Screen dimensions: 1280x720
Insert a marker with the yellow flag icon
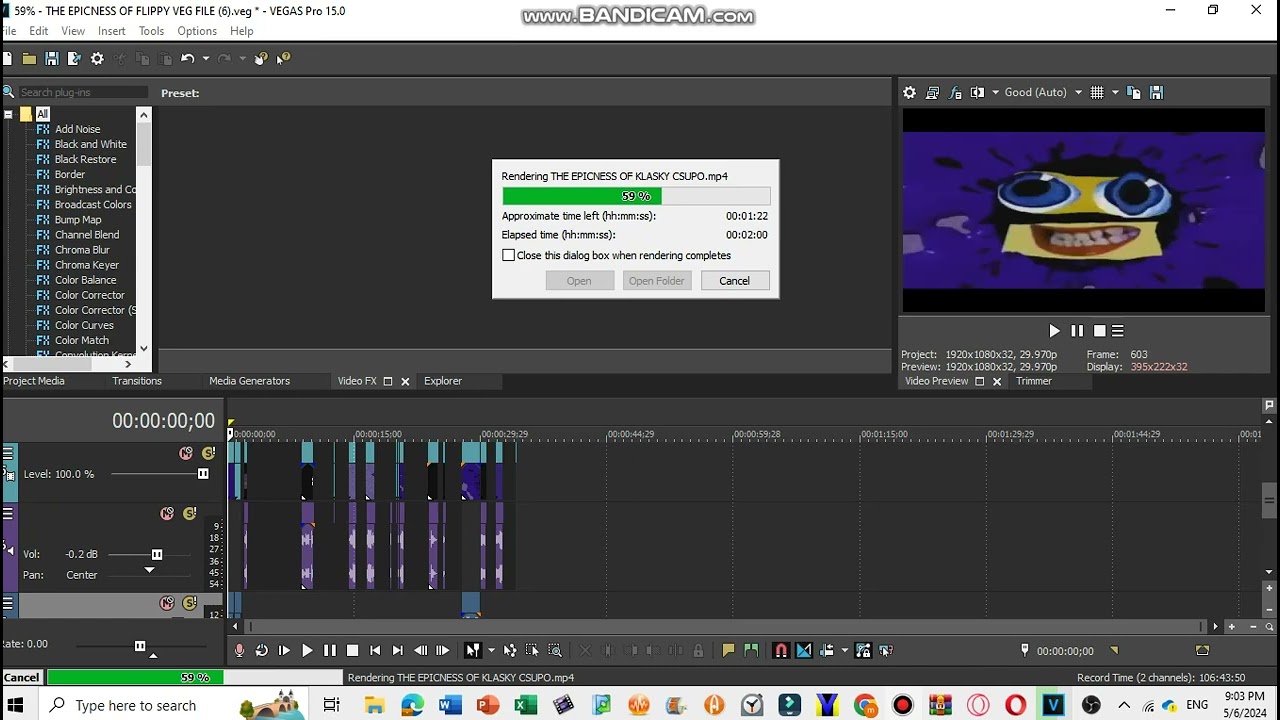click(x=728, y=650)
